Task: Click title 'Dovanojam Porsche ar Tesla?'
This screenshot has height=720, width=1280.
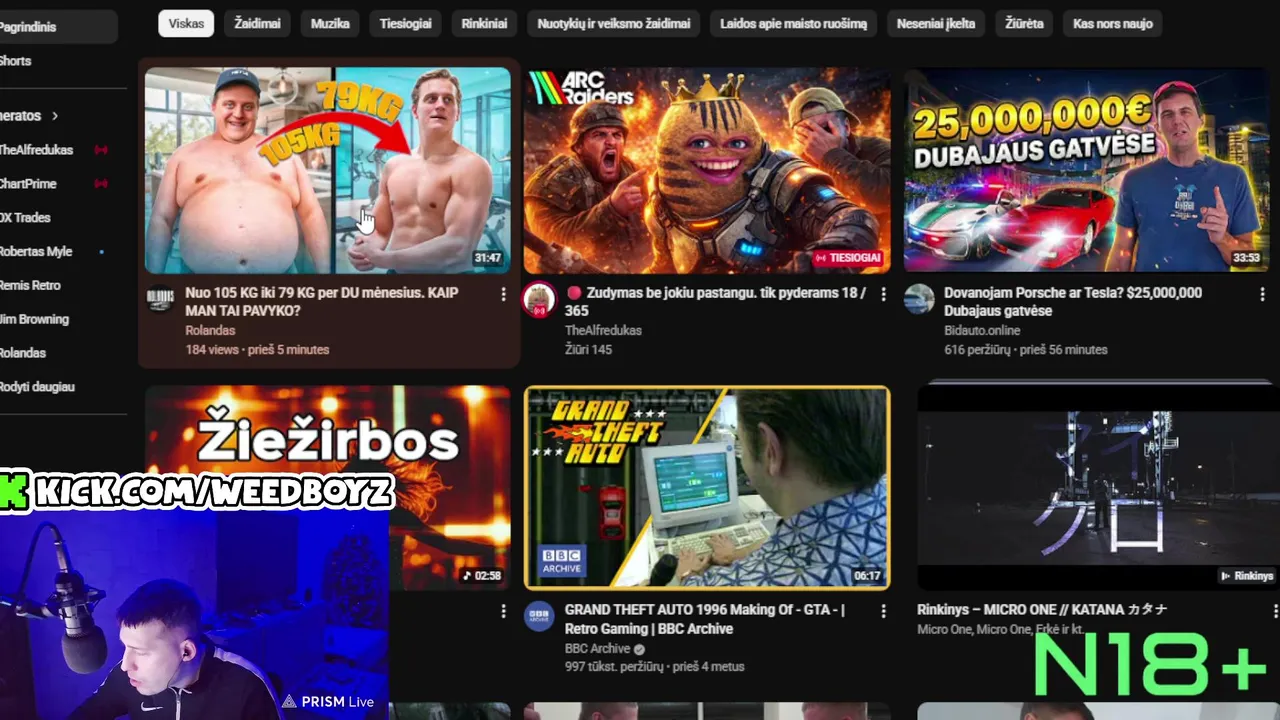Action: pyautogui.click(x=1073, y=302)
